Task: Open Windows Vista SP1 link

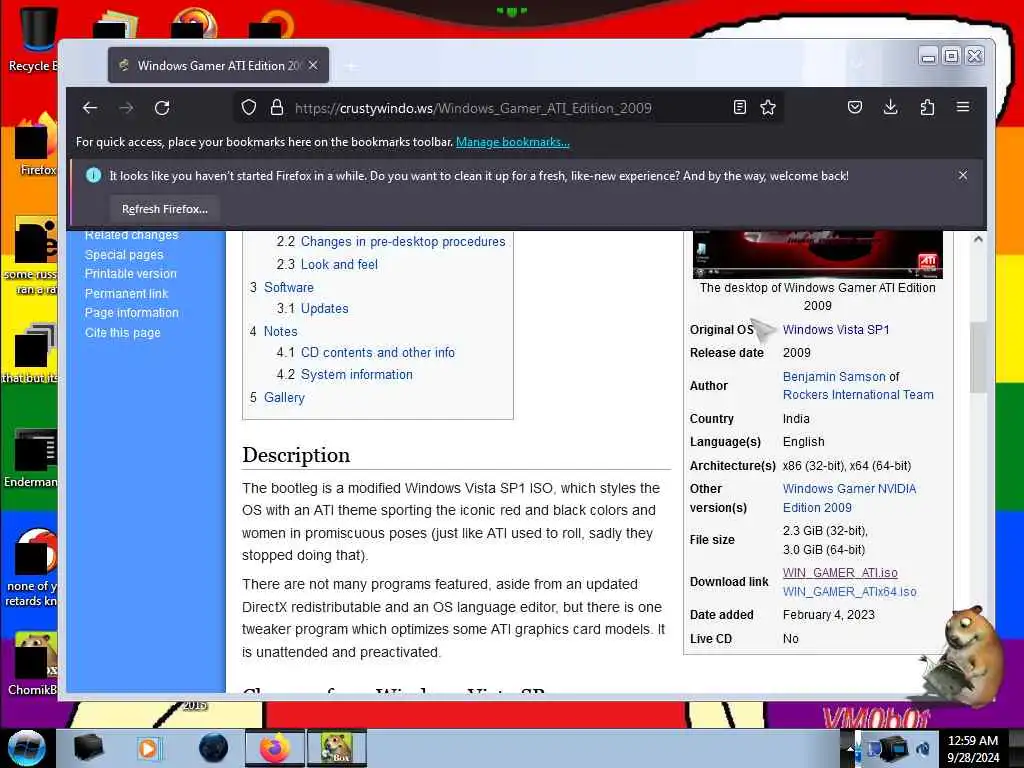Action: click(836, 330)
